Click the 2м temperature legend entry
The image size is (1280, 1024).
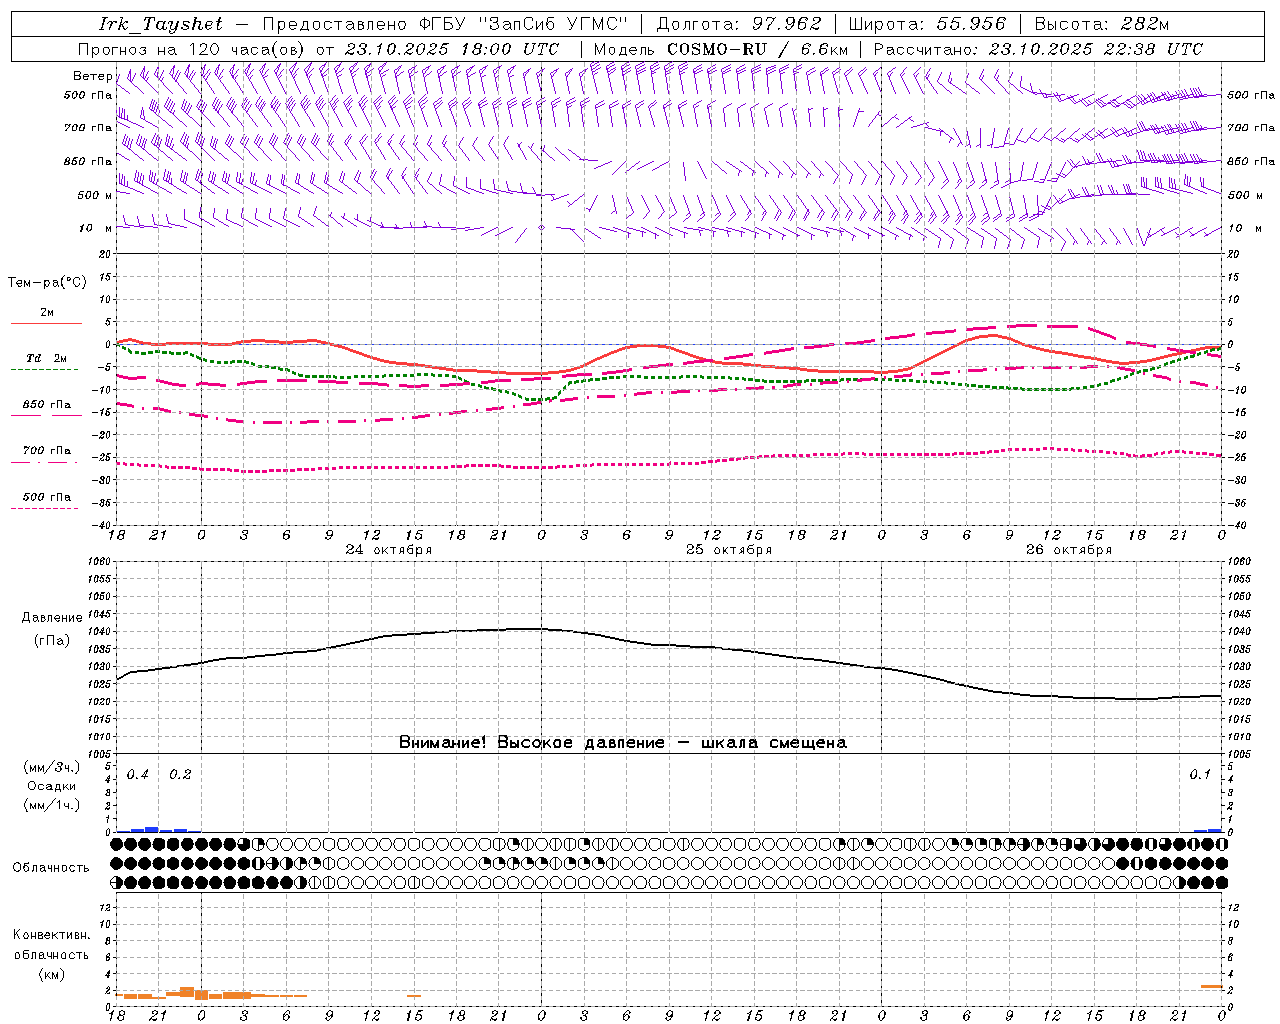click(x=47, y=313)
